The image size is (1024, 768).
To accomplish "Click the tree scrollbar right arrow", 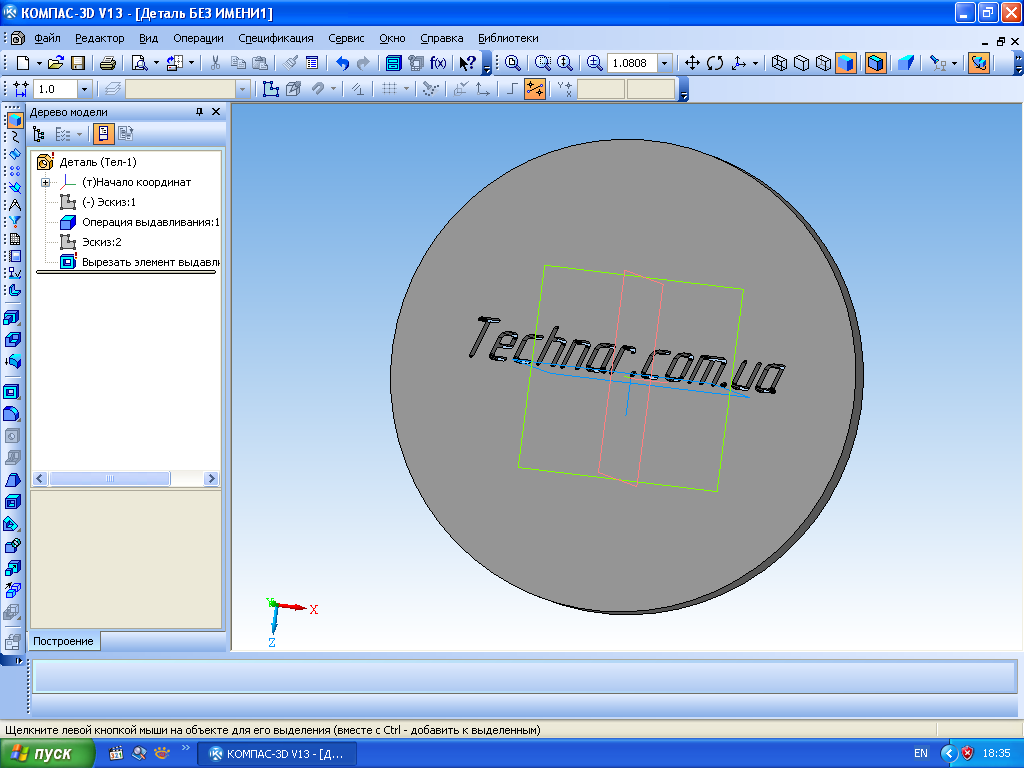I will coord(211,479).
